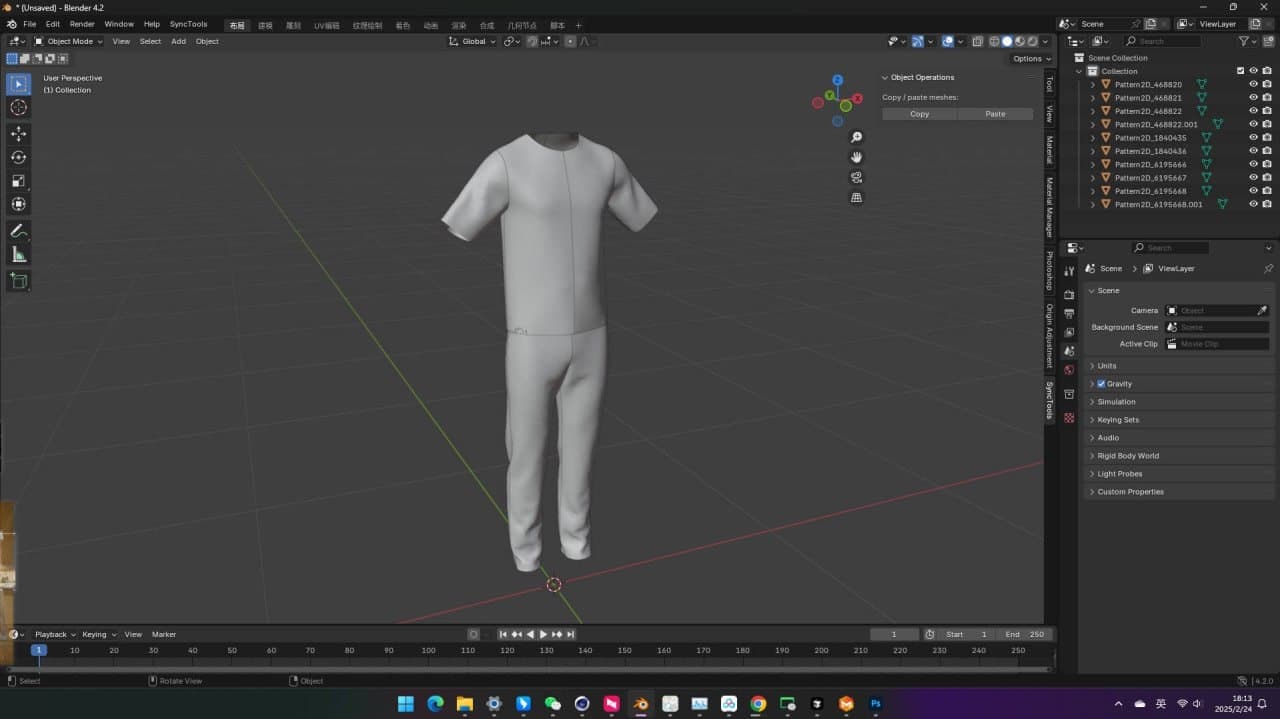1280x719 pixels.
Task: Click the End frame field
Action: (x=1025, y=634)
